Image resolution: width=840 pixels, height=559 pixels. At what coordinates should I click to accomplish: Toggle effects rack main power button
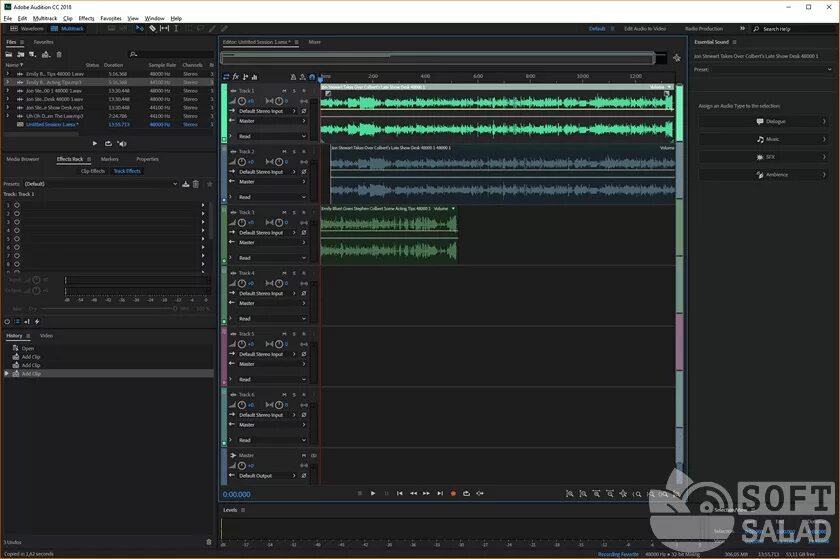(7, 322)
